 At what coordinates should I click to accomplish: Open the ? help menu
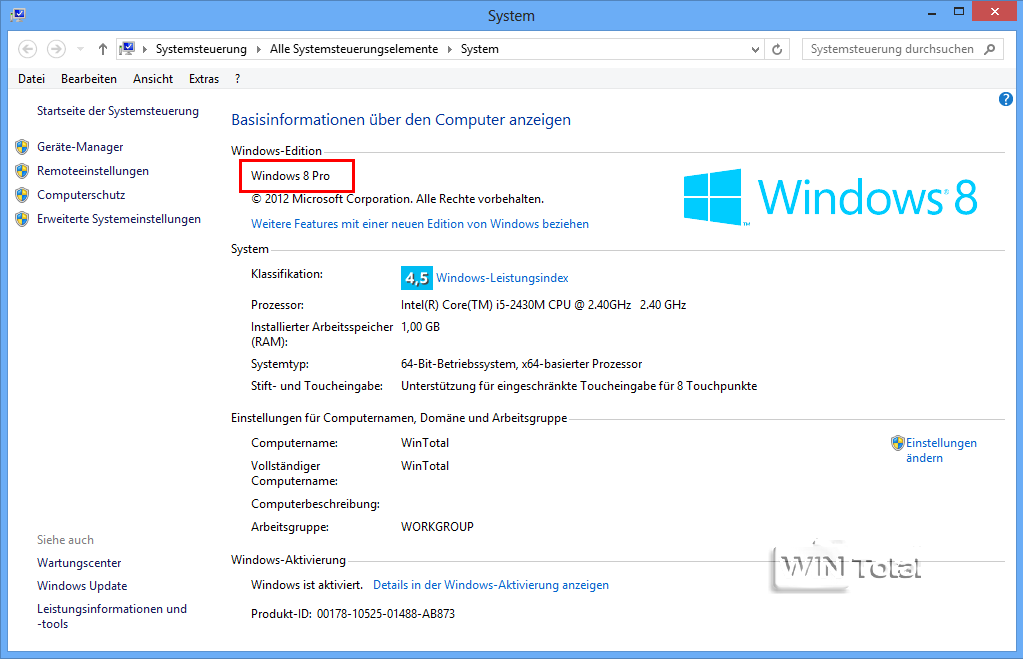pos(237,79)
